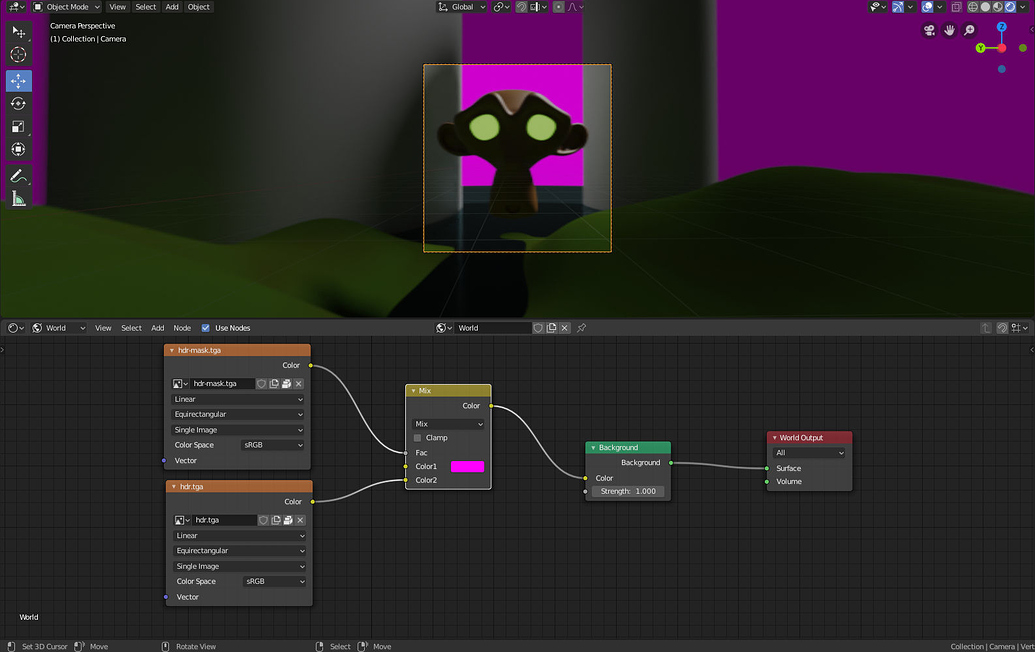Pin the World shading context
This screenshot has width=1035, height=652.
pyautogui.click(x=581, y=327)
